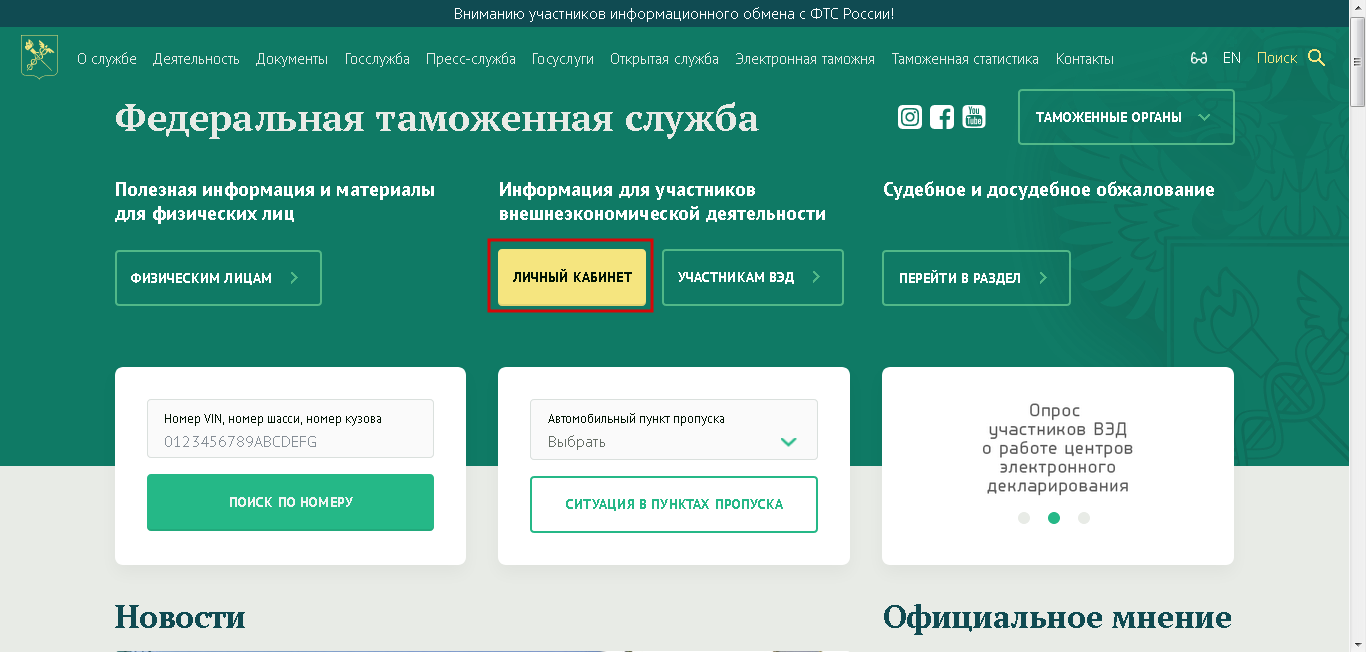The height and width of the screenshot is (652, 1366).
Task: Open the Госслужба menu
Action: 377,59
